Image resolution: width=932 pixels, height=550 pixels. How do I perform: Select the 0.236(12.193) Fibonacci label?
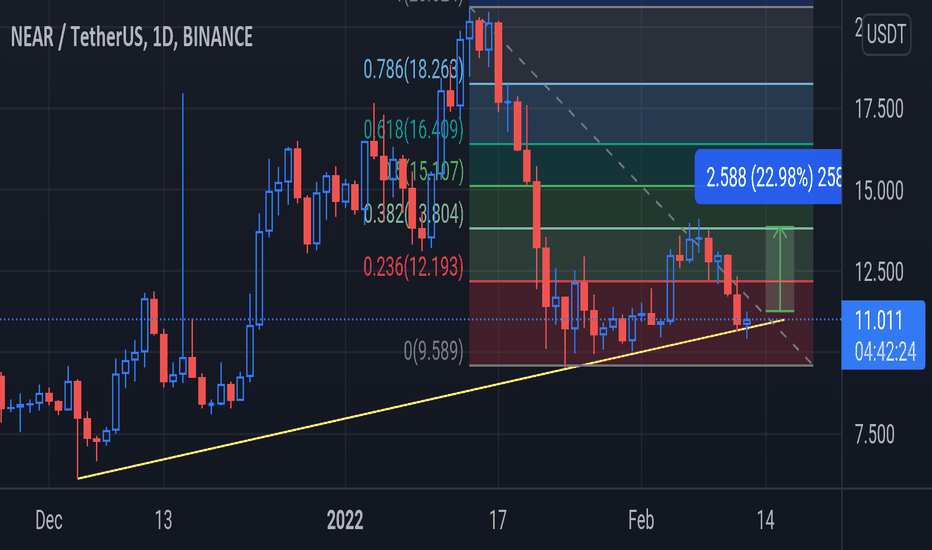[x=413, y=266]
